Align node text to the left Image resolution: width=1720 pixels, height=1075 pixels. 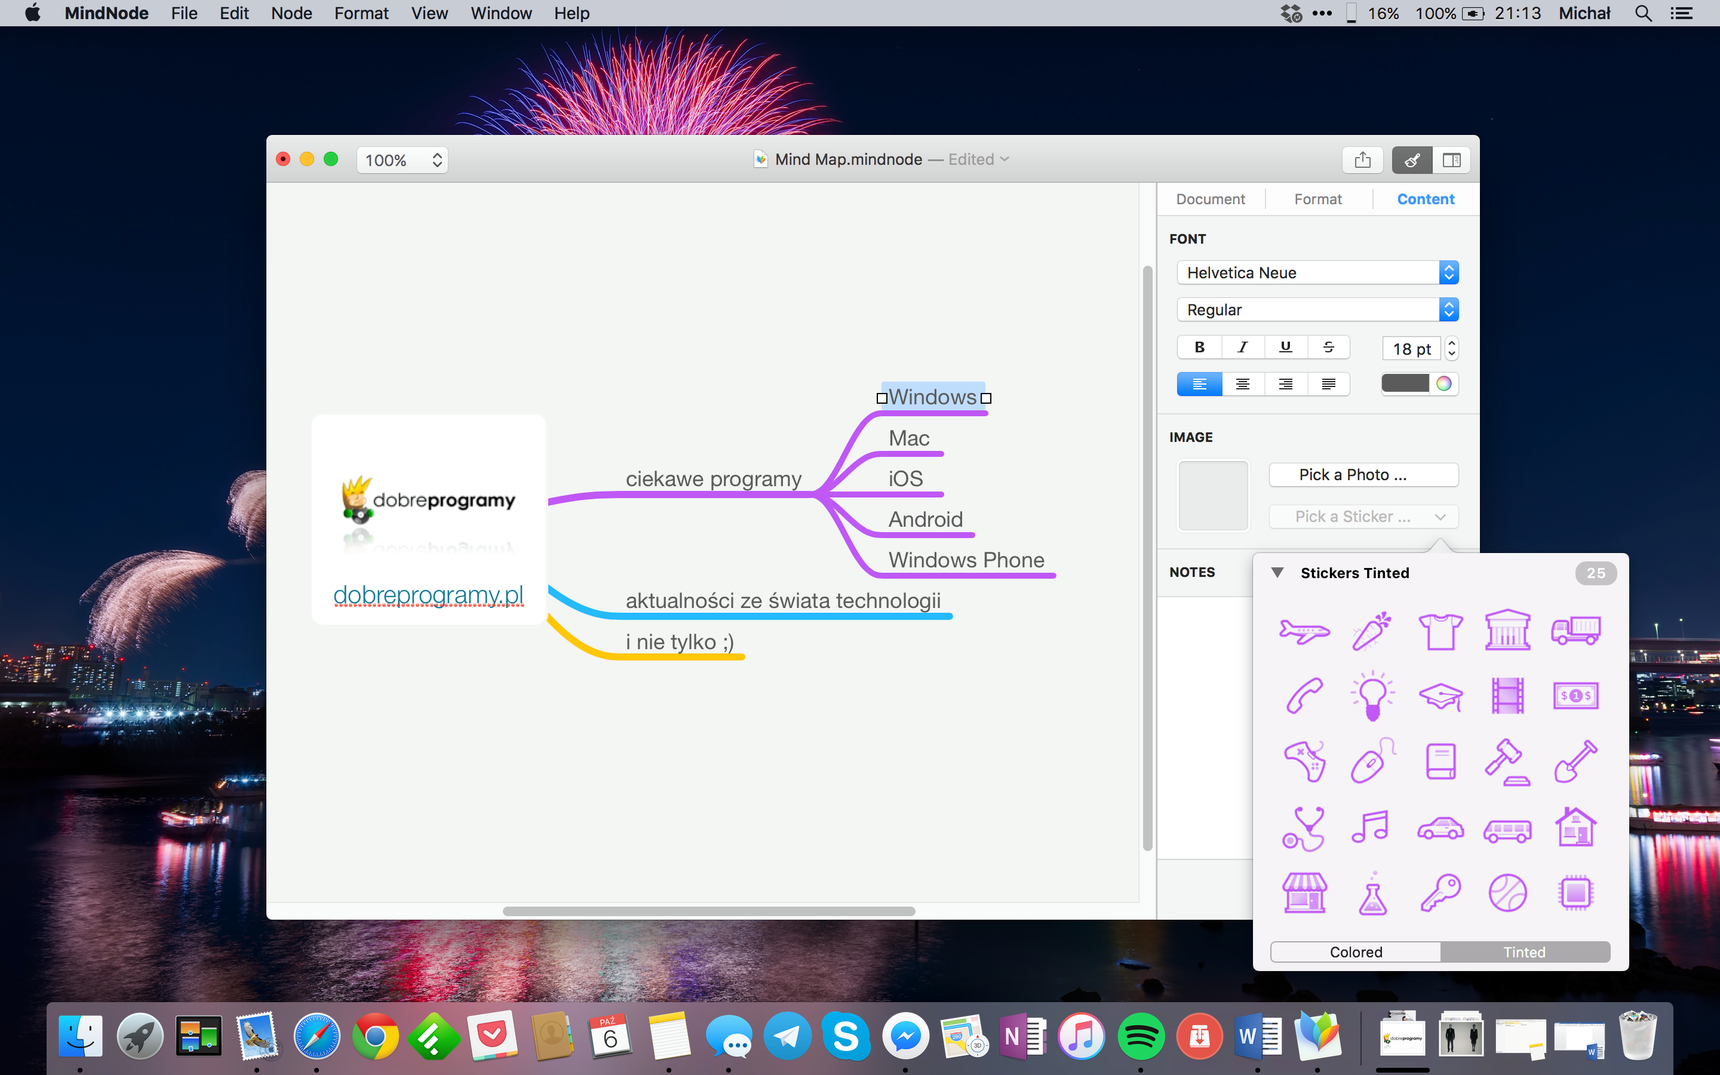coord(1199,384)
